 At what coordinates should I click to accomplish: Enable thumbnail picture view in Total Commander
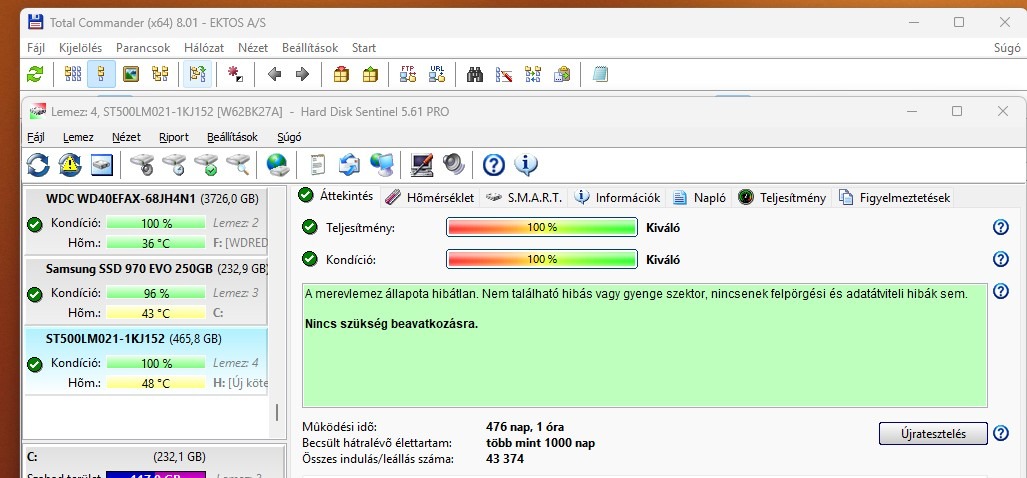(131, 75)
